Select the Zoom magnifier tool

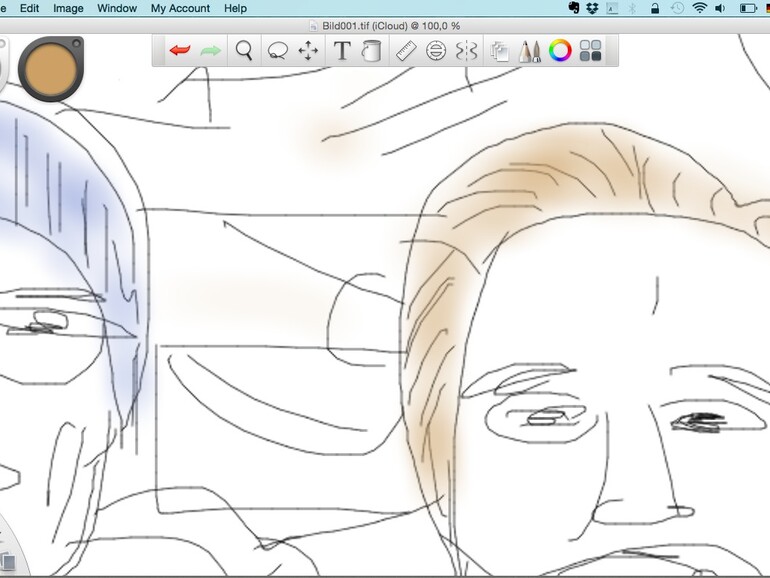click(x=244, y=50)
